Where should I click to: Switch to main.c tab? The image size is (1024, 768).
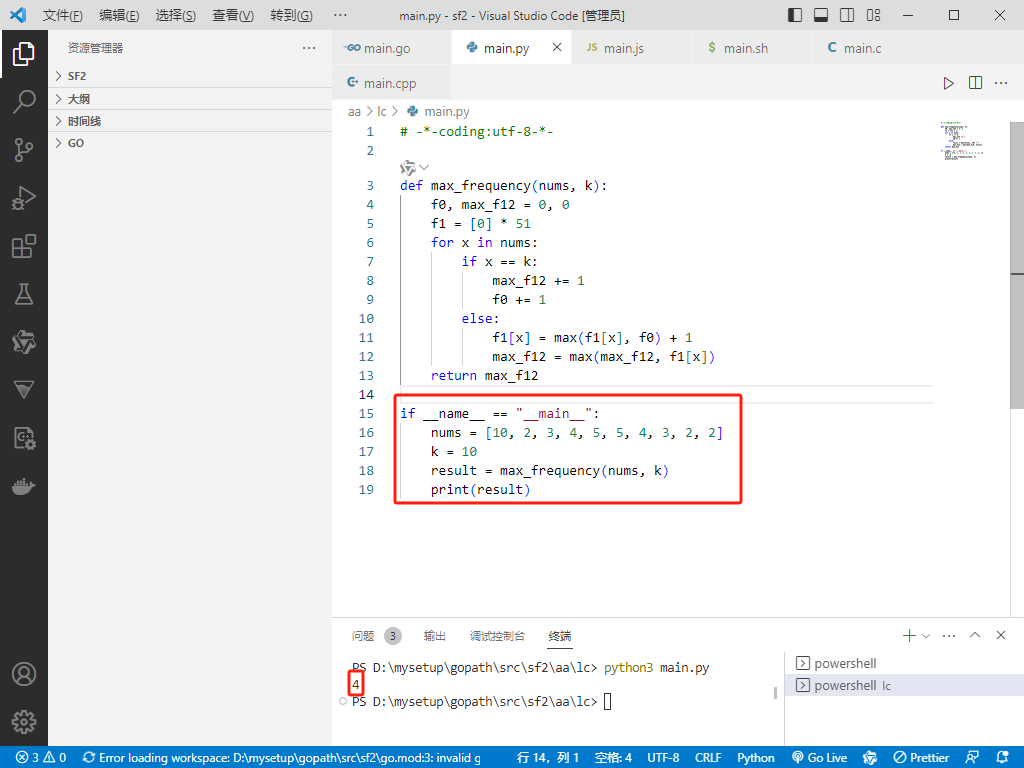[x=871, y=48]
